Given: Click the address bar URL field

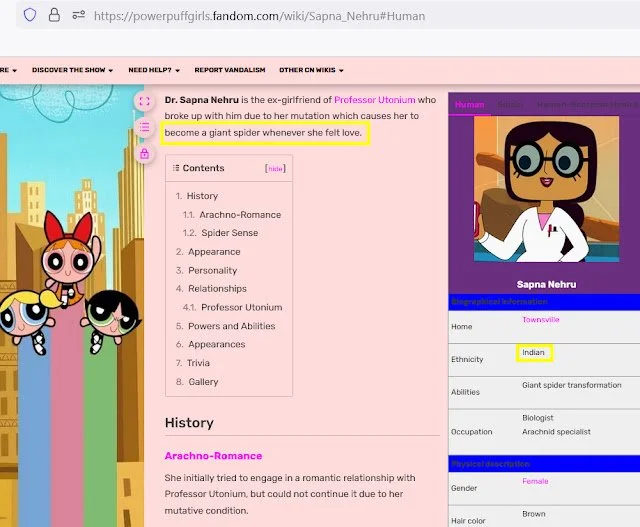Looking at the screenshot, I should (260, 16).
